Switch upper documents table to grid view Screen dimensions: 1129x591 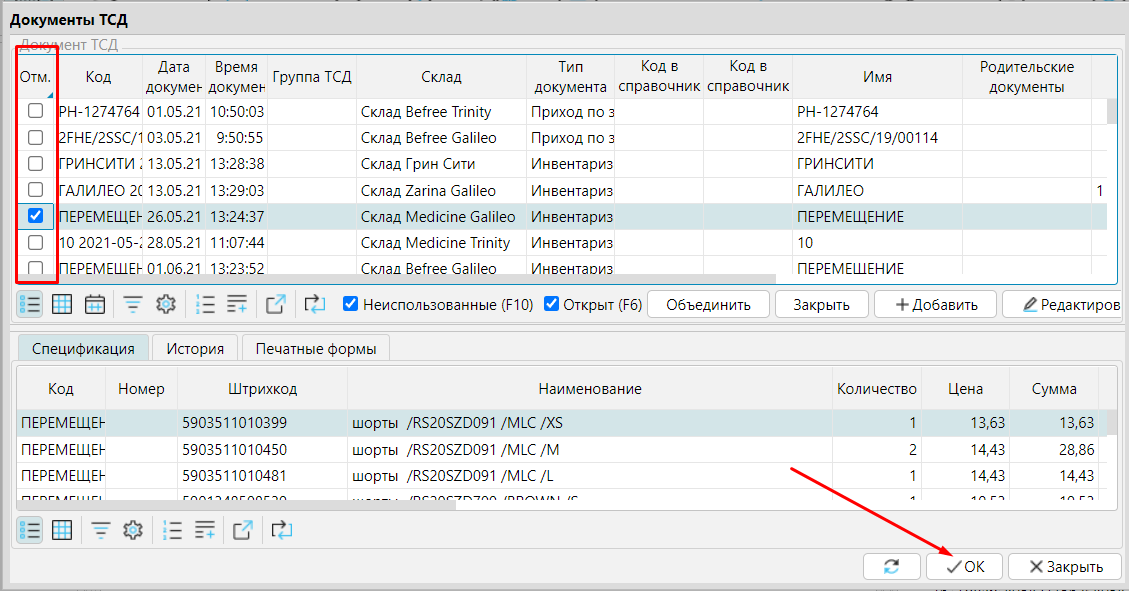click(x=62, y=305)
